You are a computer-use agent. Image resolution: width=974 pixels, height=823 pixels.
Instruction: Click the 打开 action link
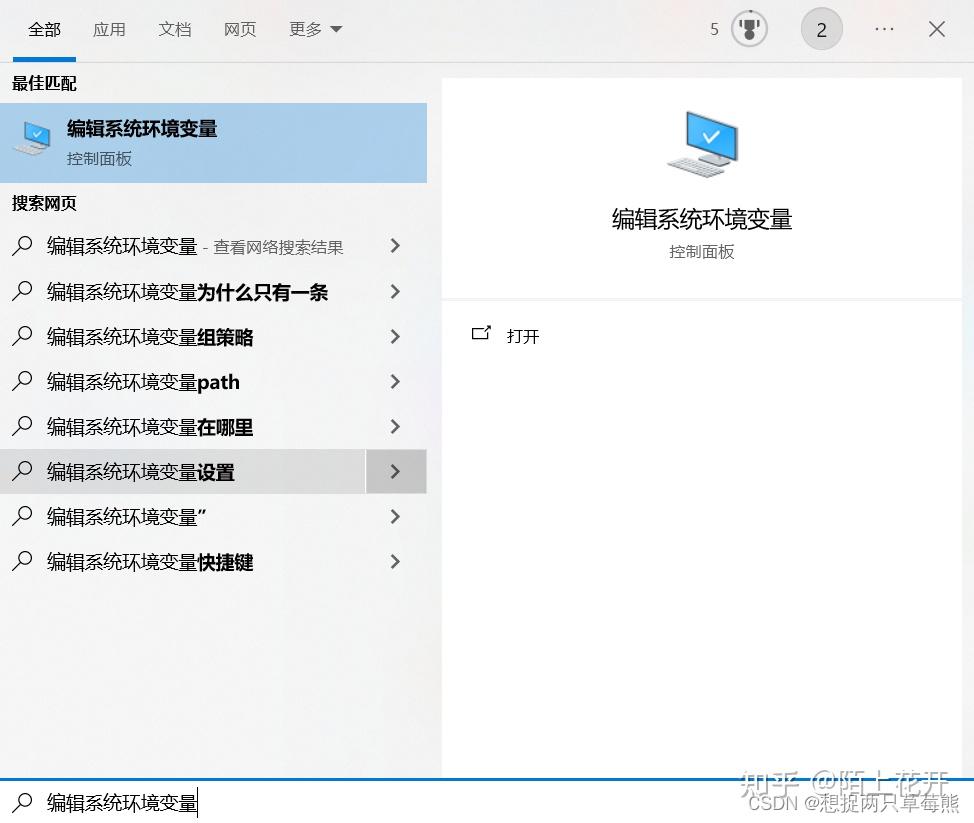click(x=524, y=335)
